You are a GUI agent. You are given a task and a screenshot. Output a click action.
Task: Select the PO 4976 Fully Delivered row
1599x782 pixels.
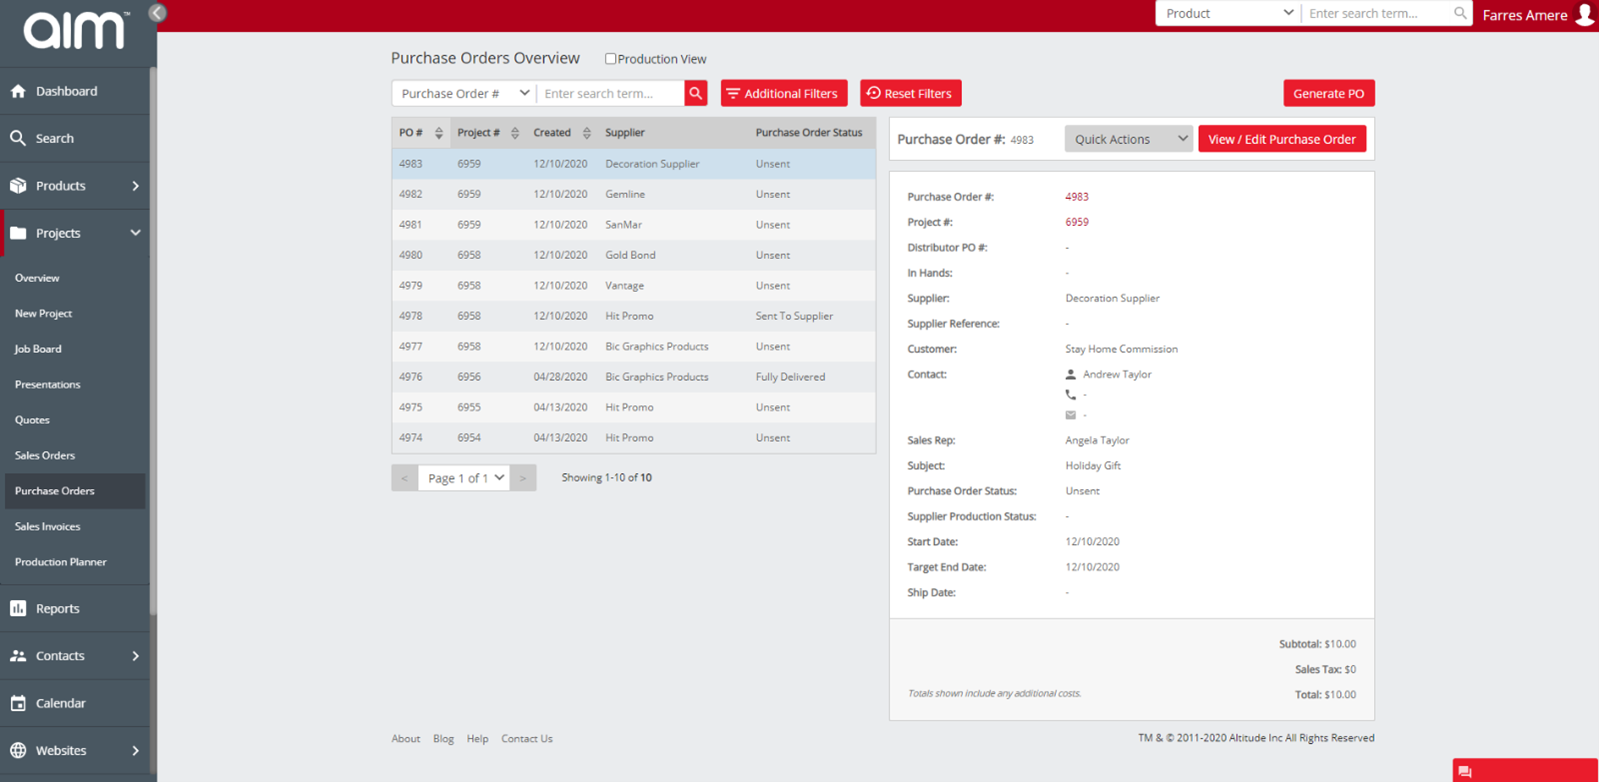pos(633,377)
